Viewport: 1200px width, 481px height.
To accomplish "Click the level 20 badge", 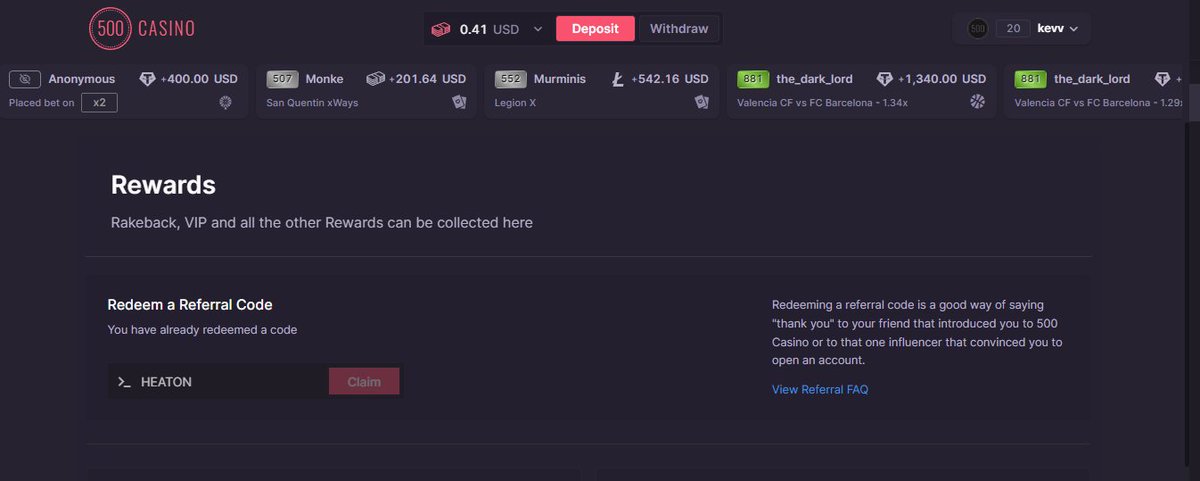I will pos(1013,29).
